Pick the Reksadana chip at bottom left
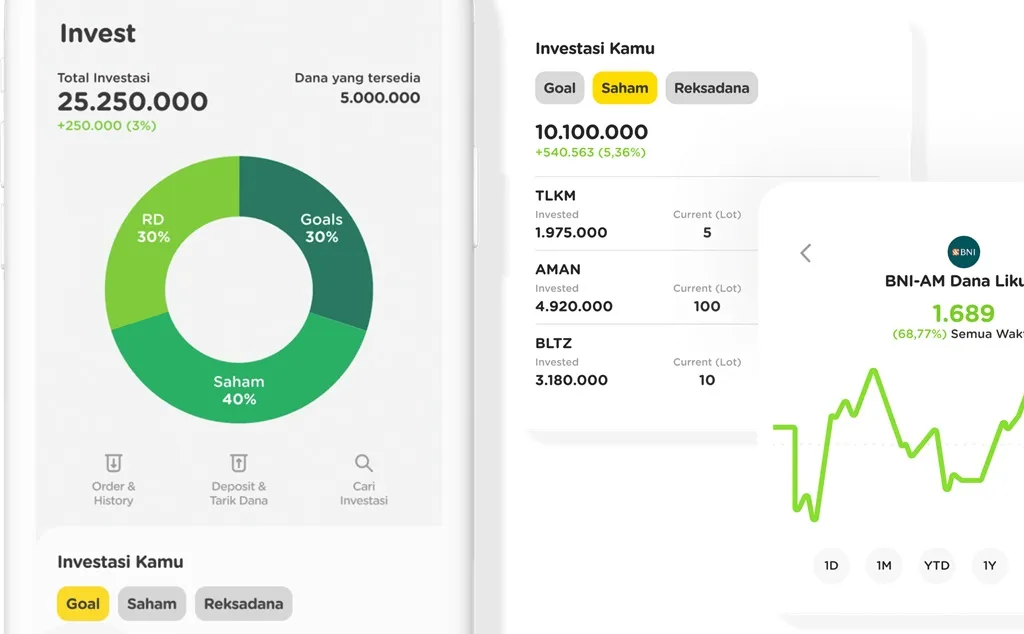 (x=244, y=603)
